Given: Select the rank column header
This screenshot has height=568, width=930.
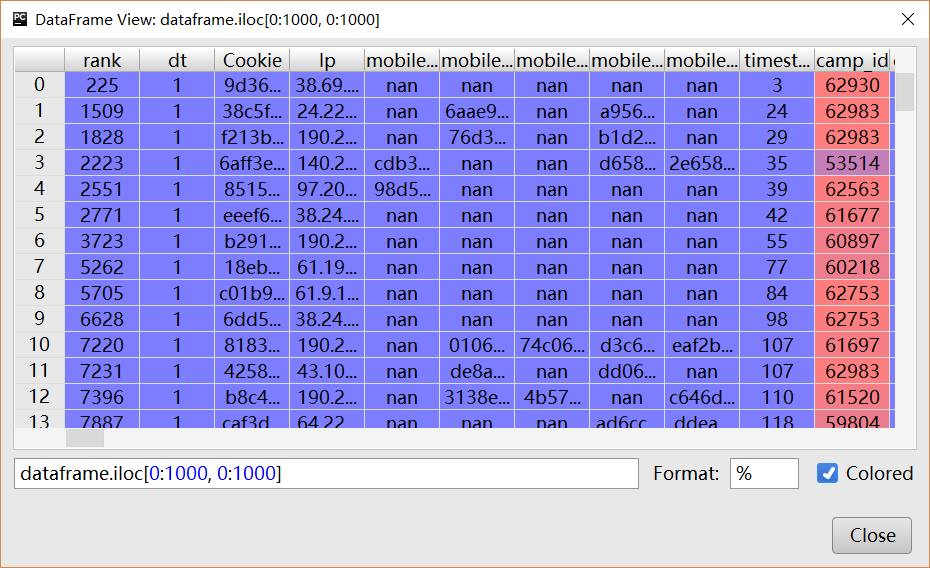Looking at the screenshot, I should tap(102, 60).
